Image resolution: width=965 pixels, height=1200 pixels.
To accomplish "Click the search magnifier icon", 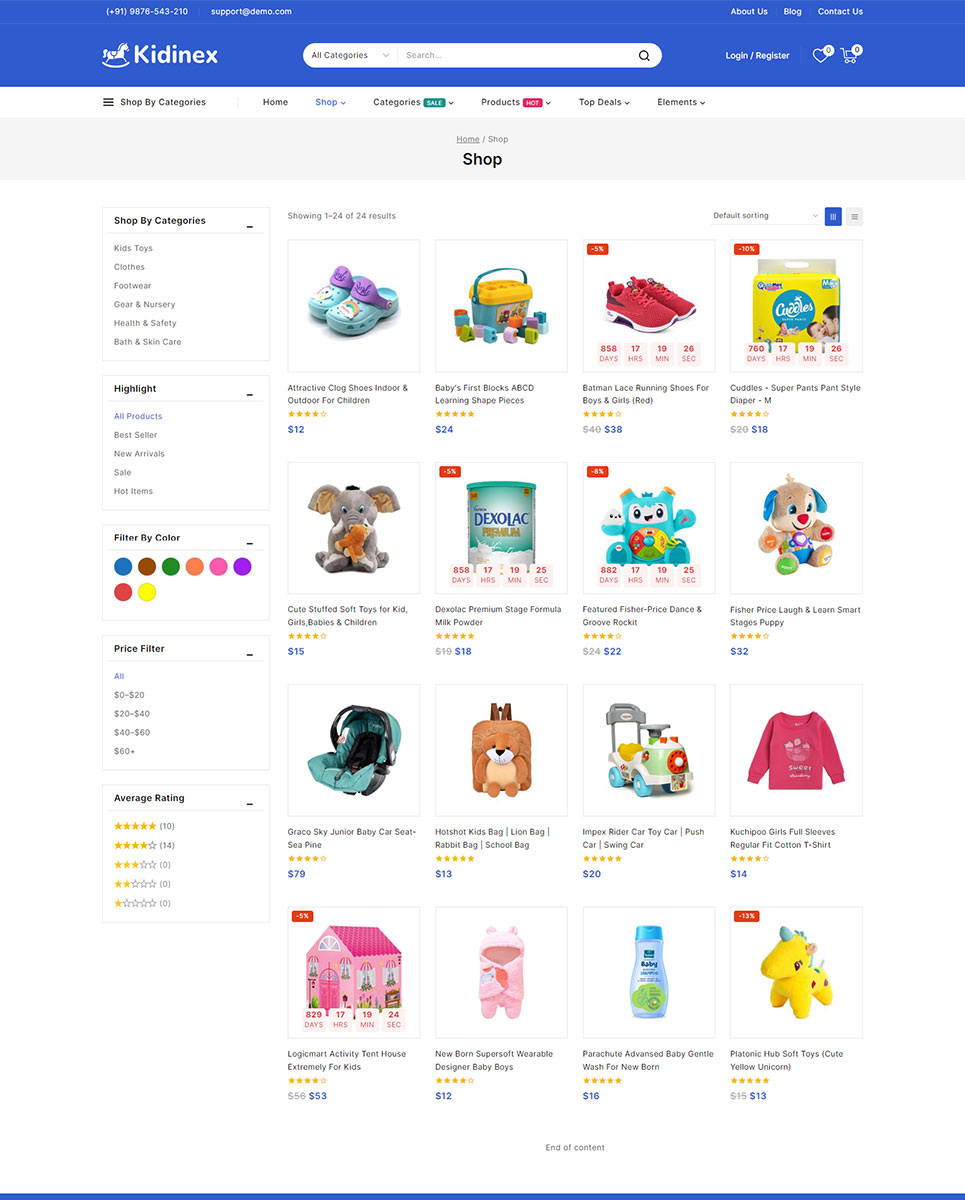I will [x=644, y=56].
